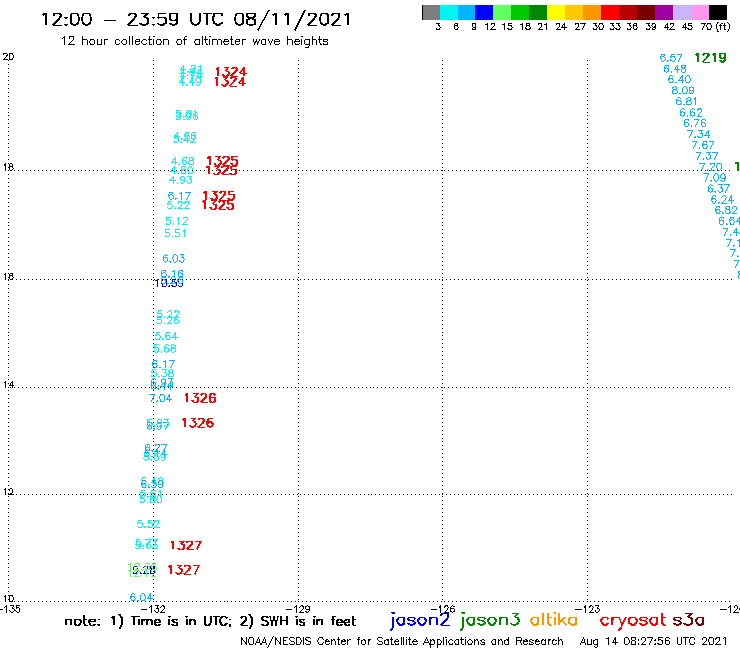
Task: Click the bright red 33 ft legend swatch
Action: pos(610,13)
